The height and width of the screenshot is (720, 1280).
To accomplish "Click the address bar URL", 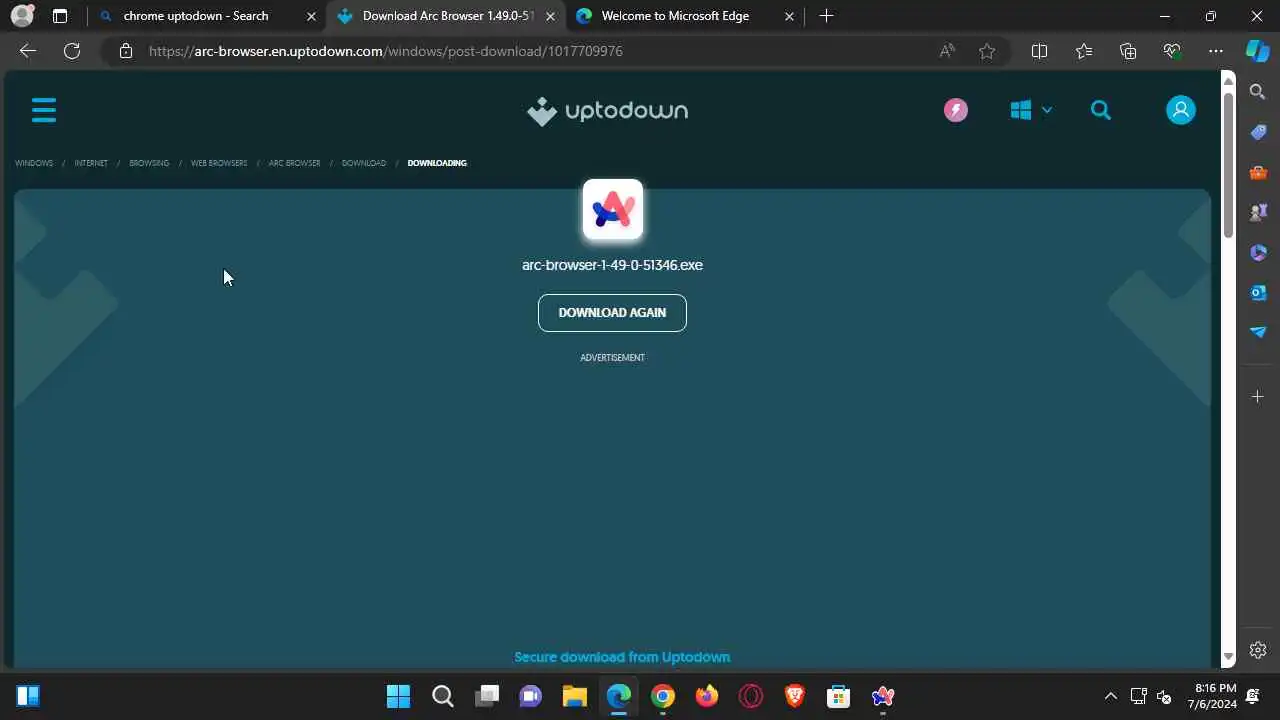I will point(386,51).
